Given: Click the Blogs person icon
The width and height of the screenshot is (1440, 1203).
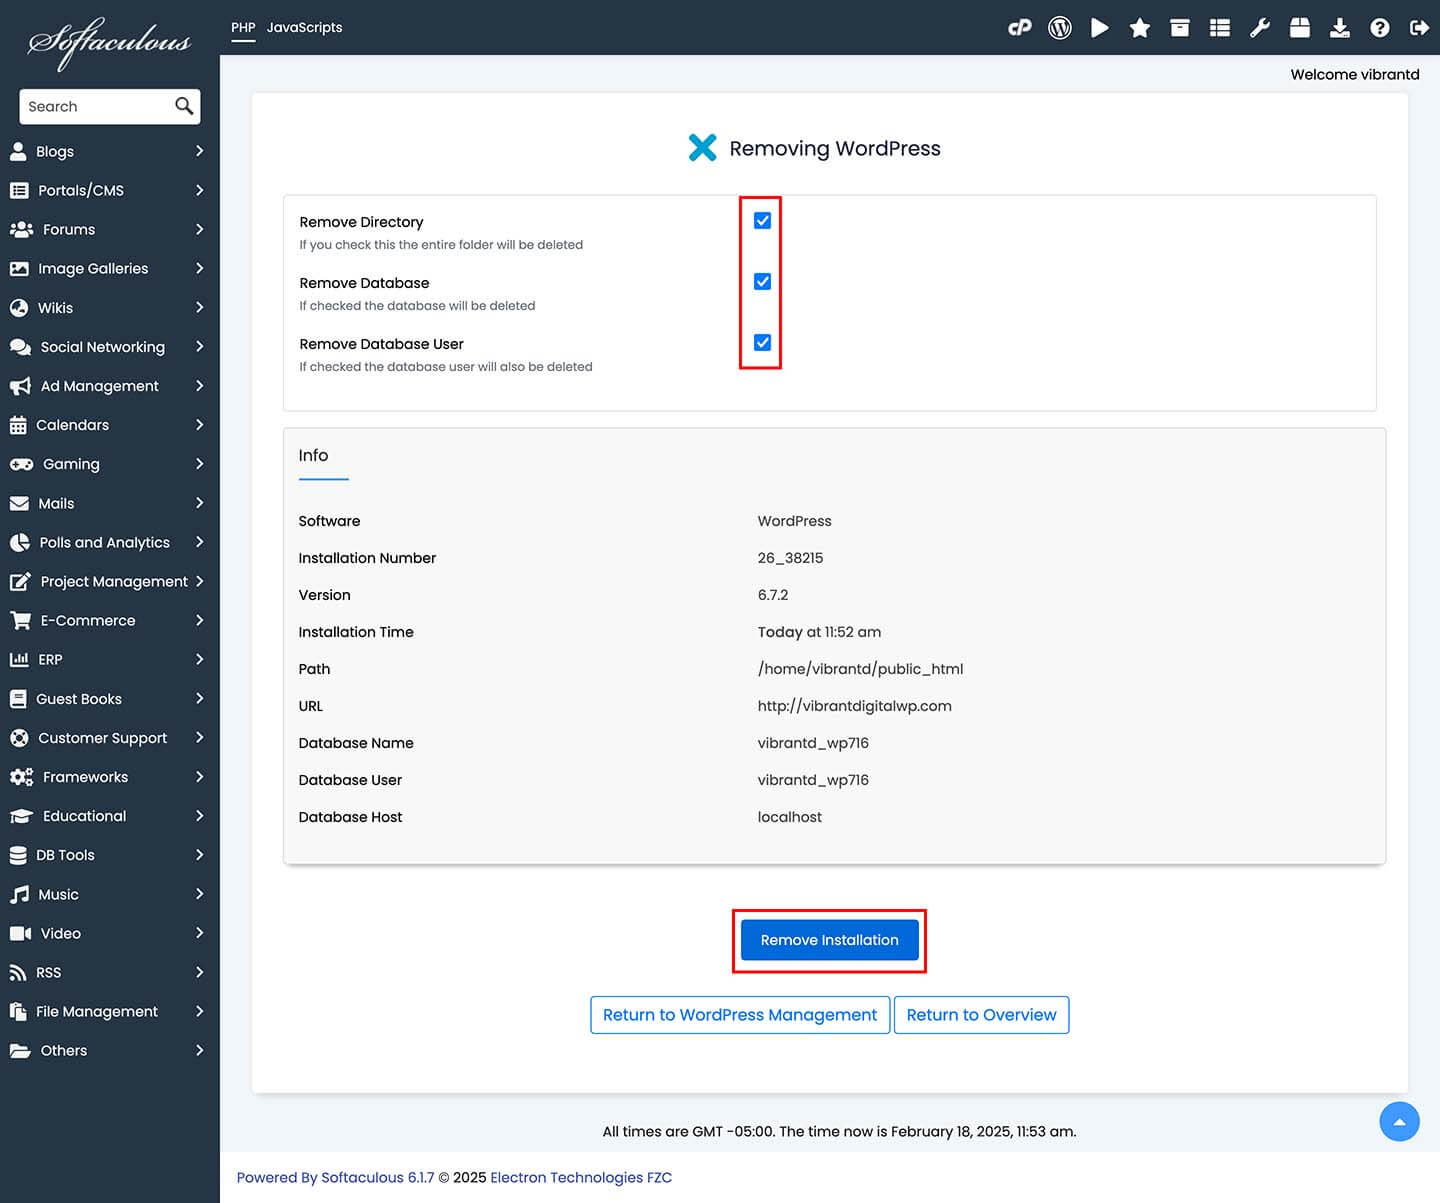Looking at the screenshot, I should pos(18,151).
